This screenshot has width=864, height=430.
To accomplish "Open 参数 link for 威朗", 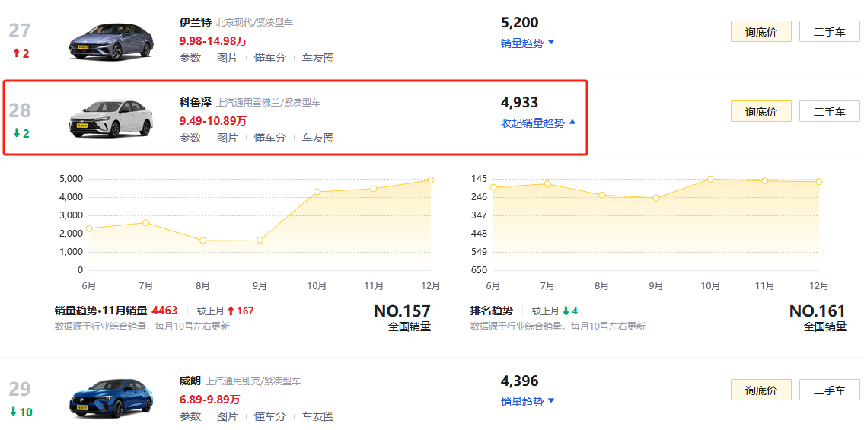I will 190,416.
